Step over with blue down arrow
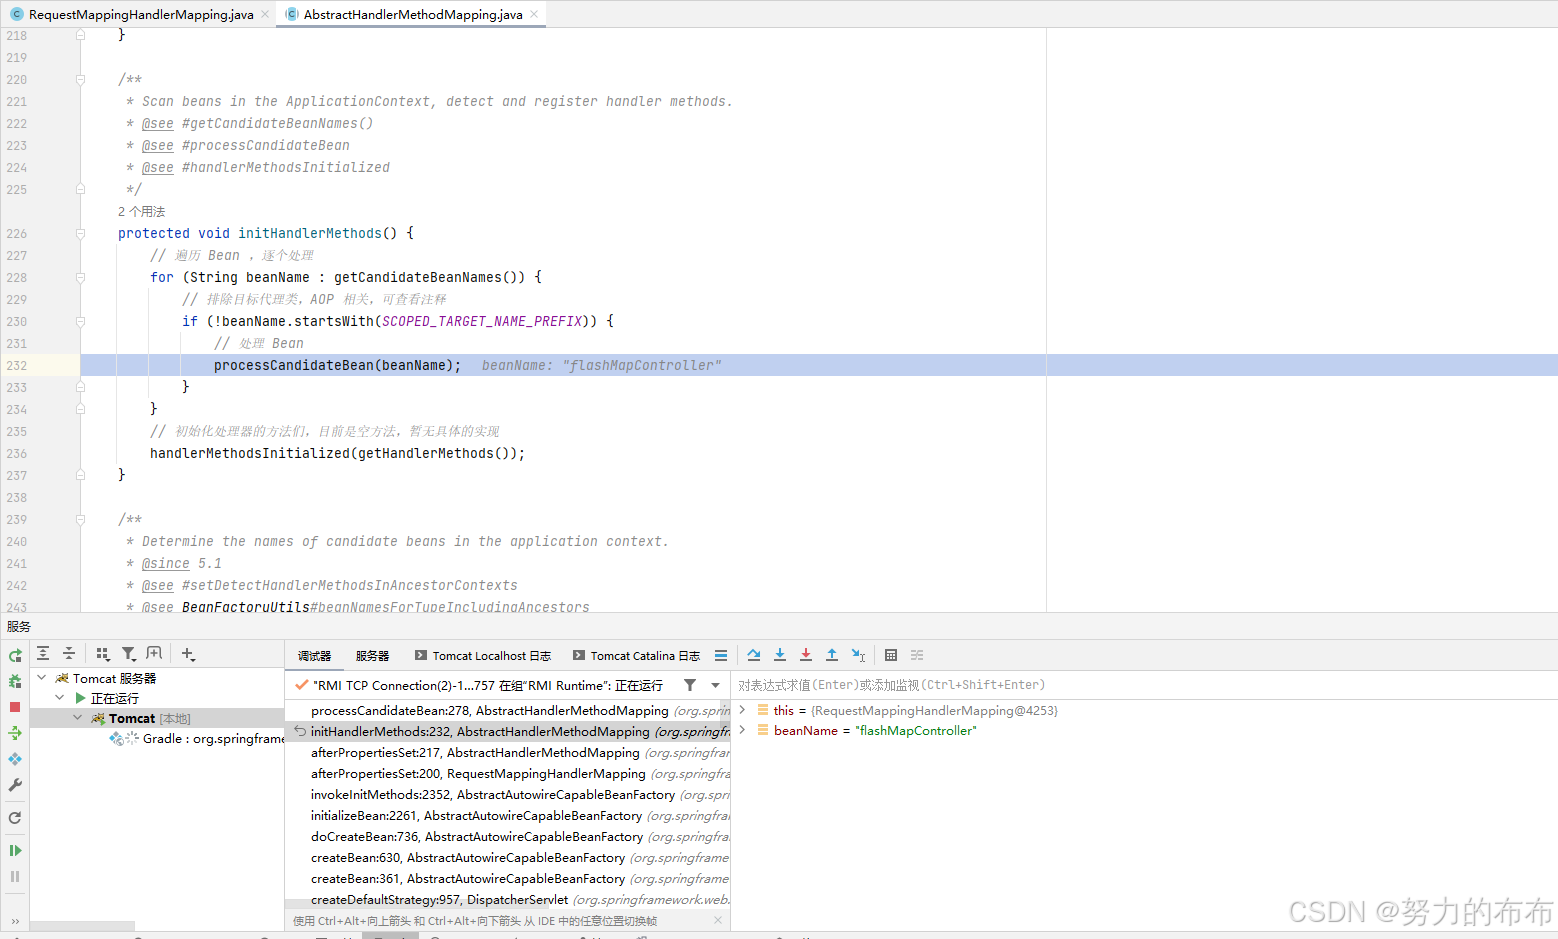This screenshot has width=1558, height=939. 780,656
